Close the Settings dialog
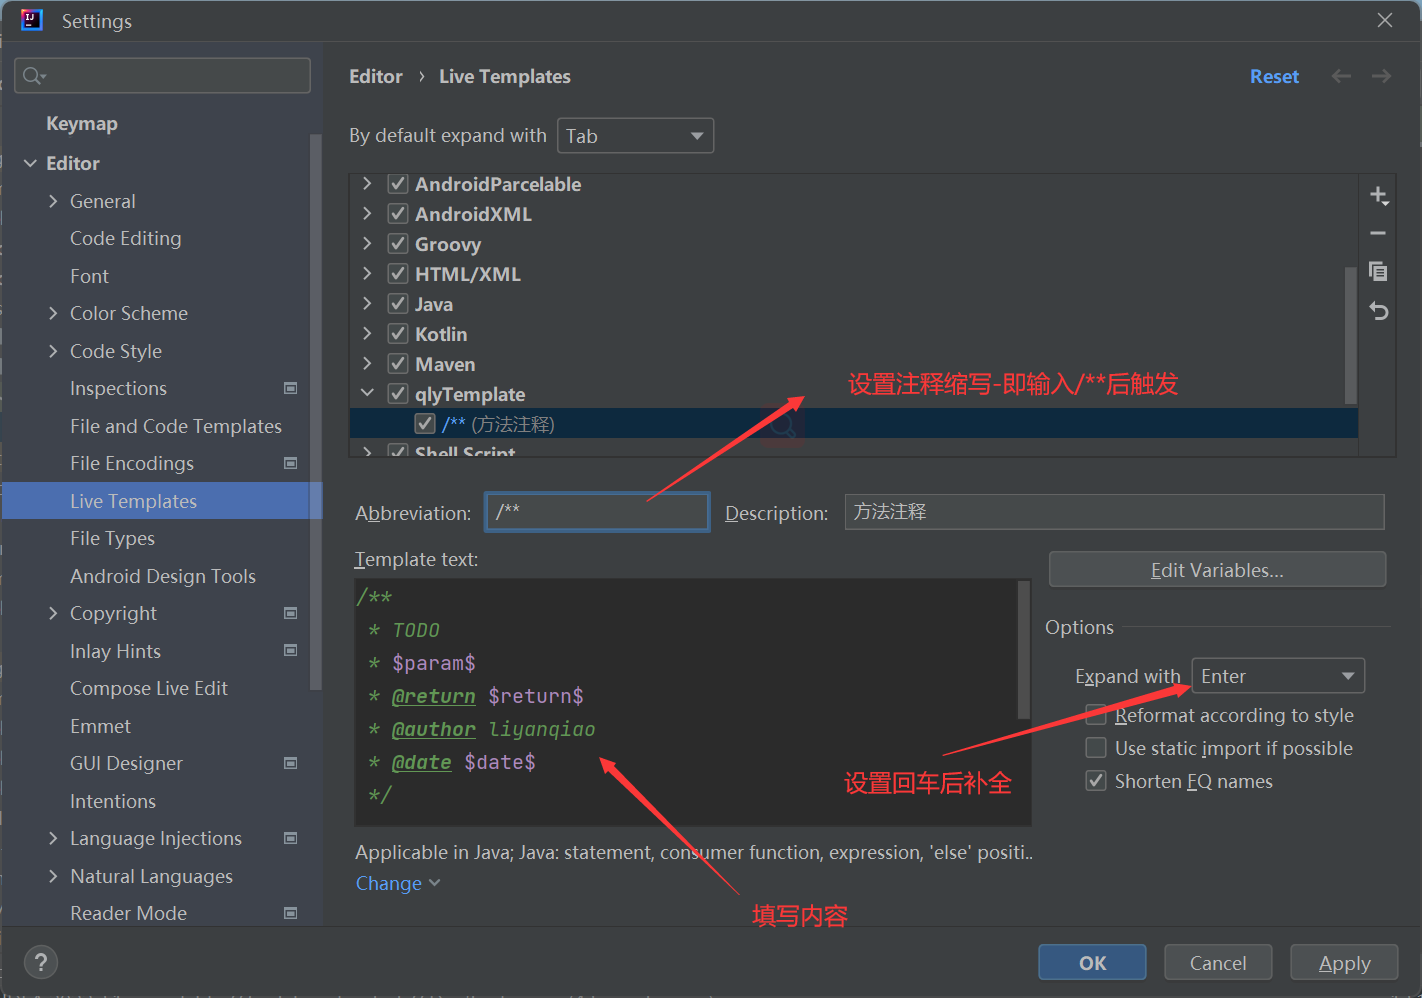This screenshot has height=998, width=1422. point(1385,20)
